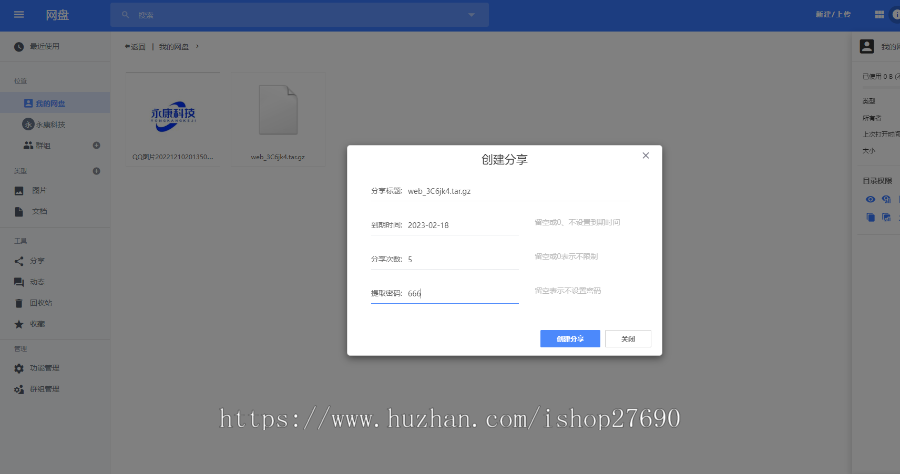The height and width of the screenshot is (474, 900).
Task: Click the user avatar icon in the right panel
Action: [x=867, y=46]
